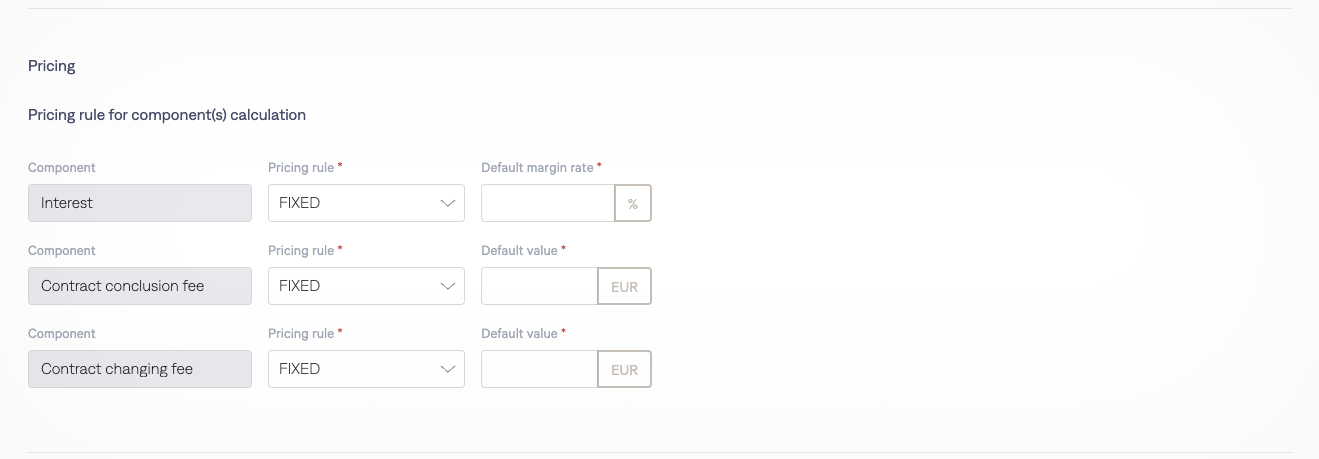
Task: Click Default value field for Contract conclusion fee
Action: 539,286
